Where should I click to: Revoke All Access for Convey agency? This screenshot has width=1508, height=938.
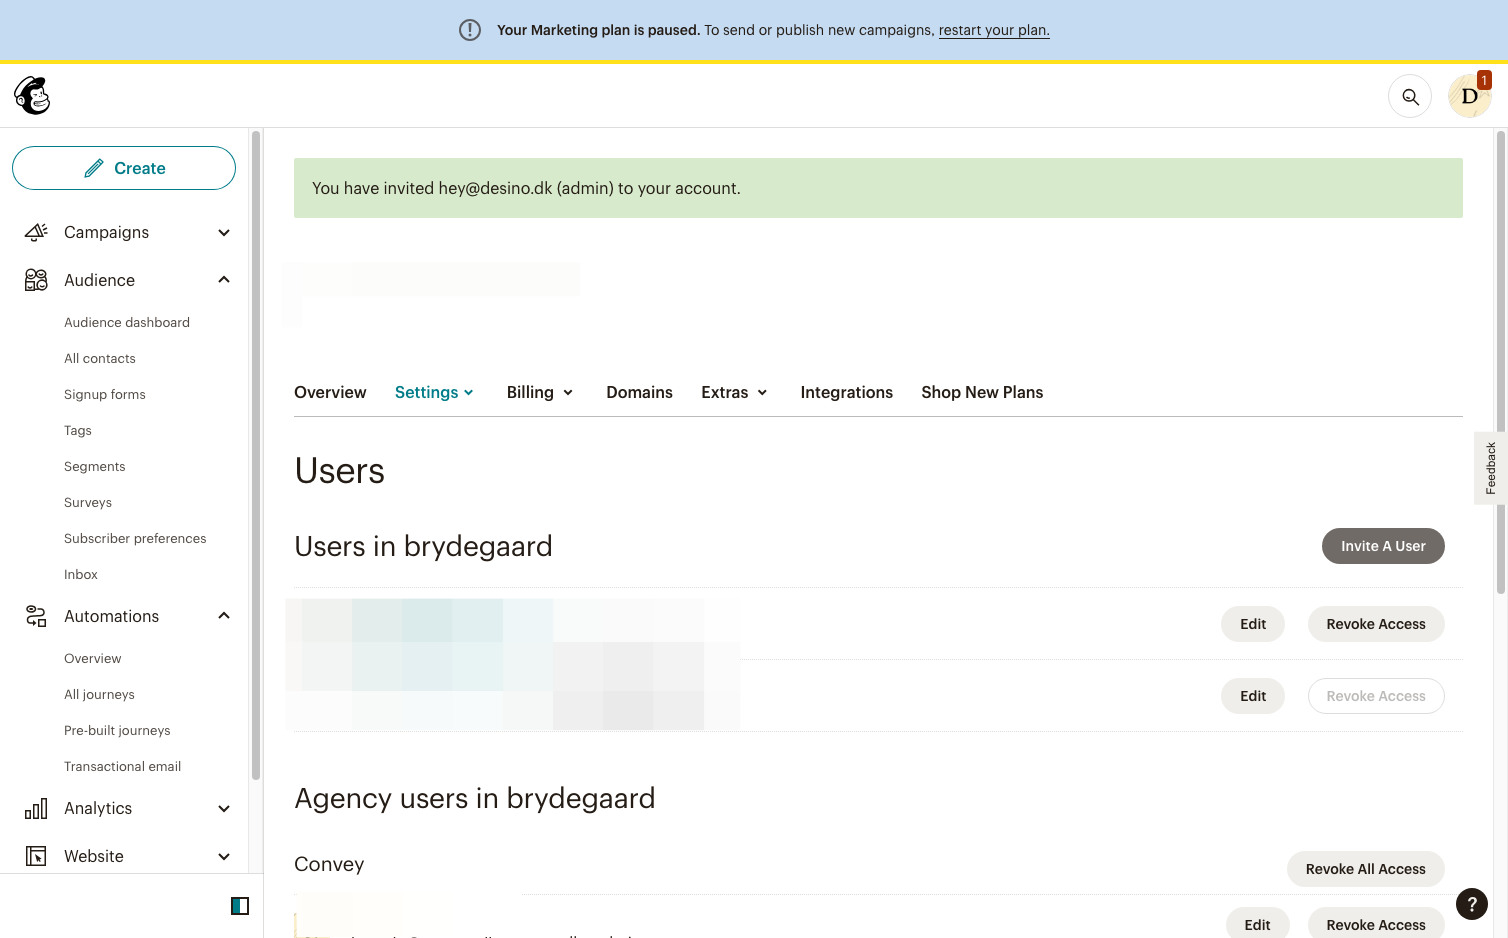pos(1366,869)
